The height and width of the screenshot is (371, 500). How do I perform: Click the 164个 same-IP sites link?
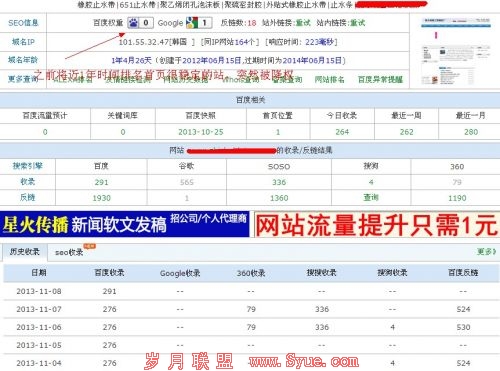pos(245,42)
